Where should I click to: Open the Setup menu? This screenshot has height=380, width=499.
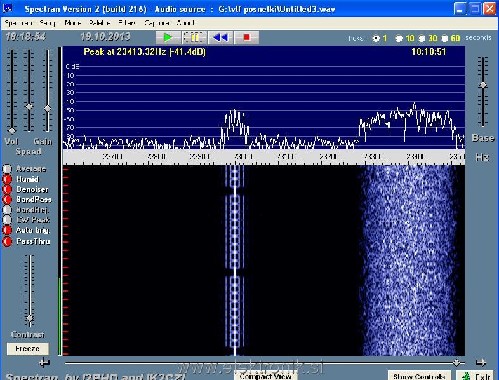47,23
